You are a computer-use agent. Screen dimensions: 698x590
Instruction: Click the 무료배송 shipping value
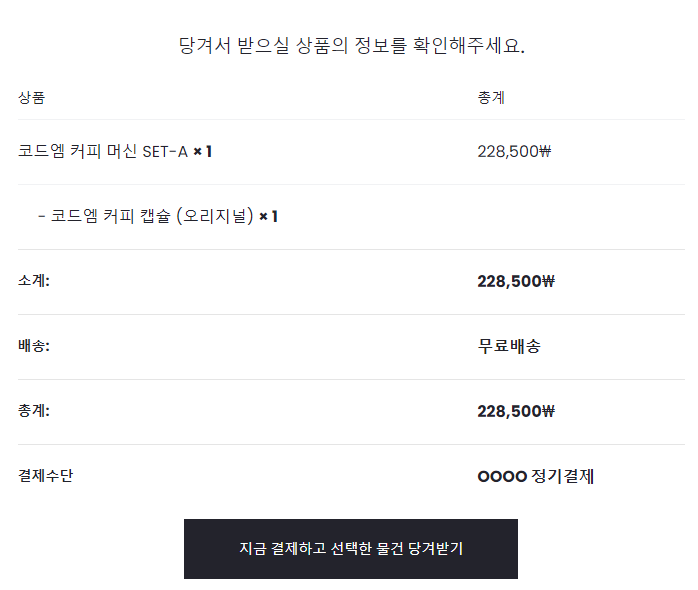510,346
